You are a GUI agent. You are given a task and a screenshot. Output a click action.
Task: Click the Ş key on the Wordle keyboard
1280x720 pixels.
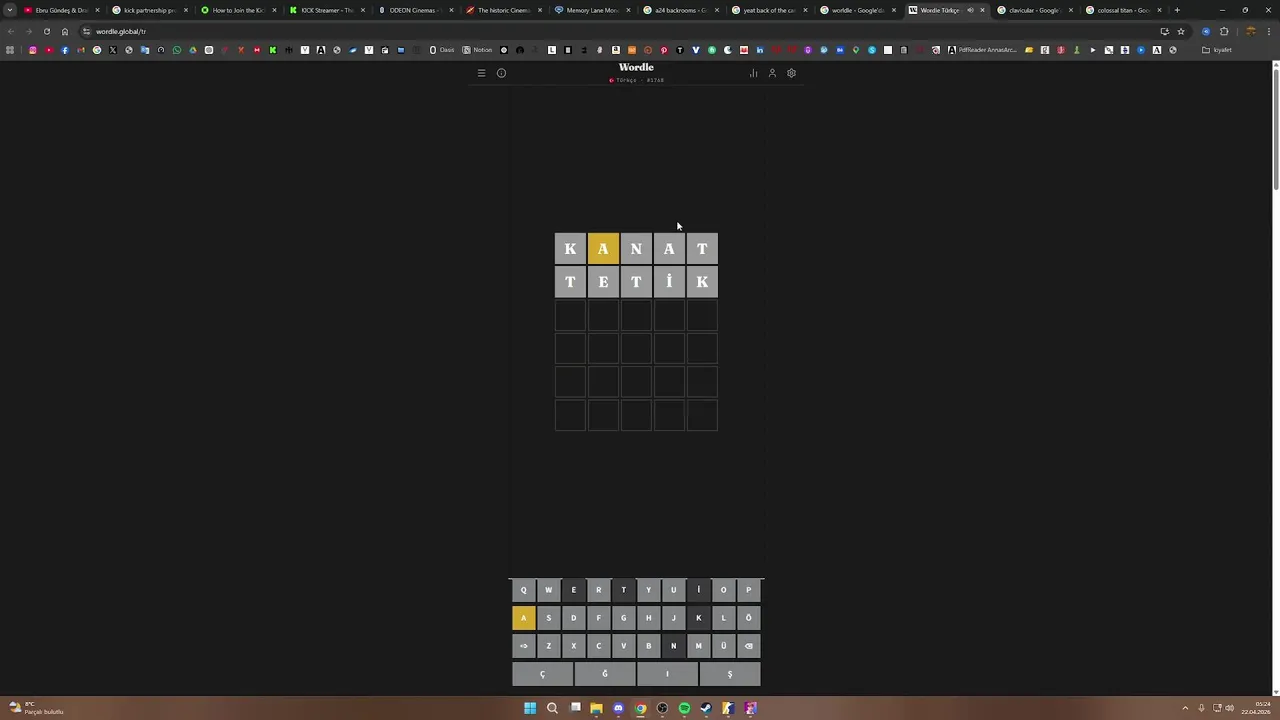[730, 674]
